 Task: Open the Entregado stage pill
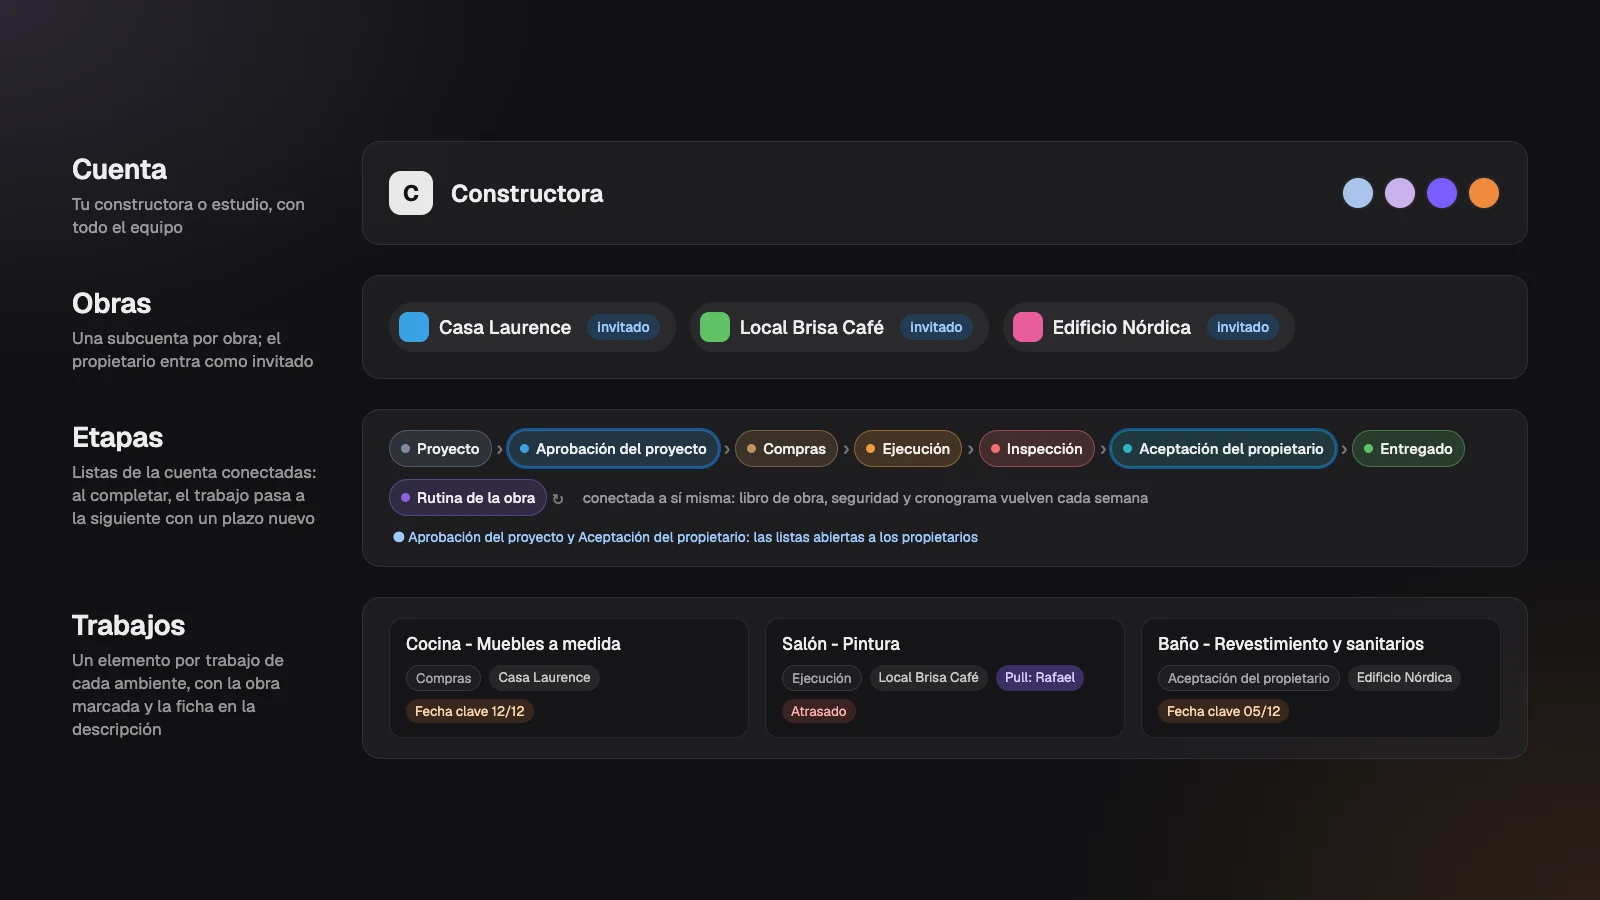(x=1408, y=449)
